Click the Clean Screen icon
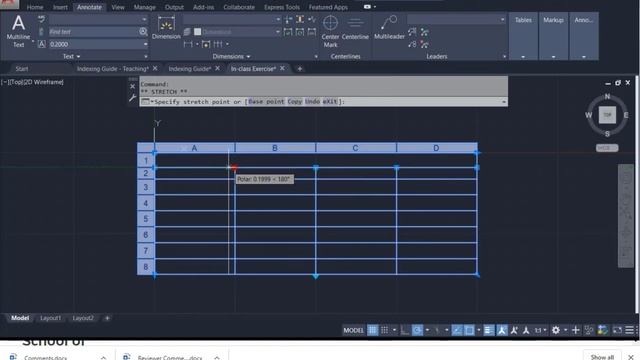 point(617,330)
